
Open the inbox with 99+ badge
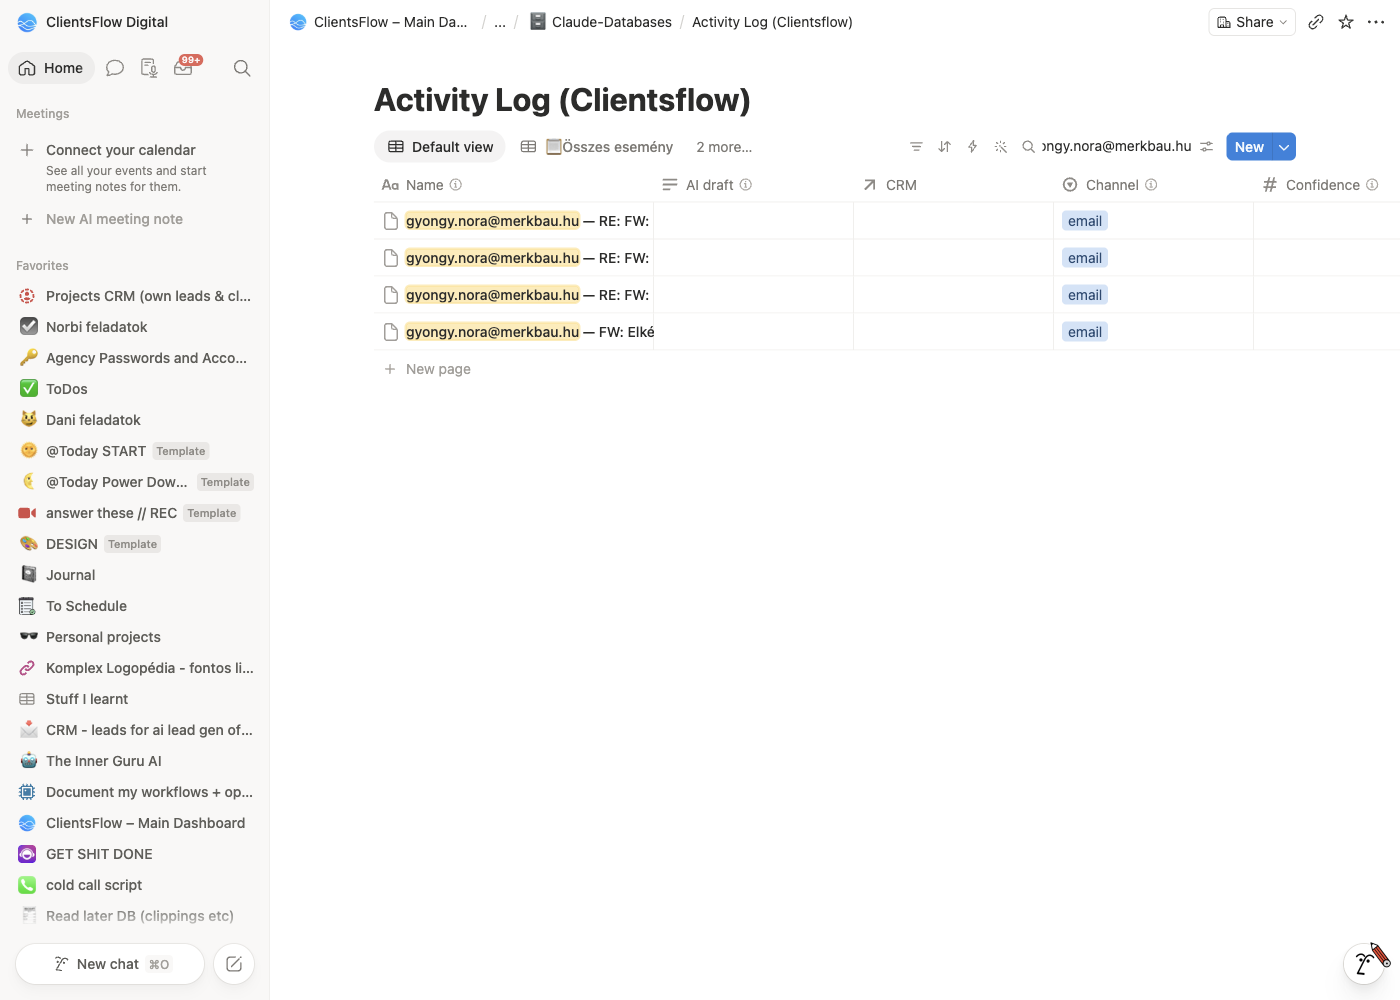click(x=184, y=67)
